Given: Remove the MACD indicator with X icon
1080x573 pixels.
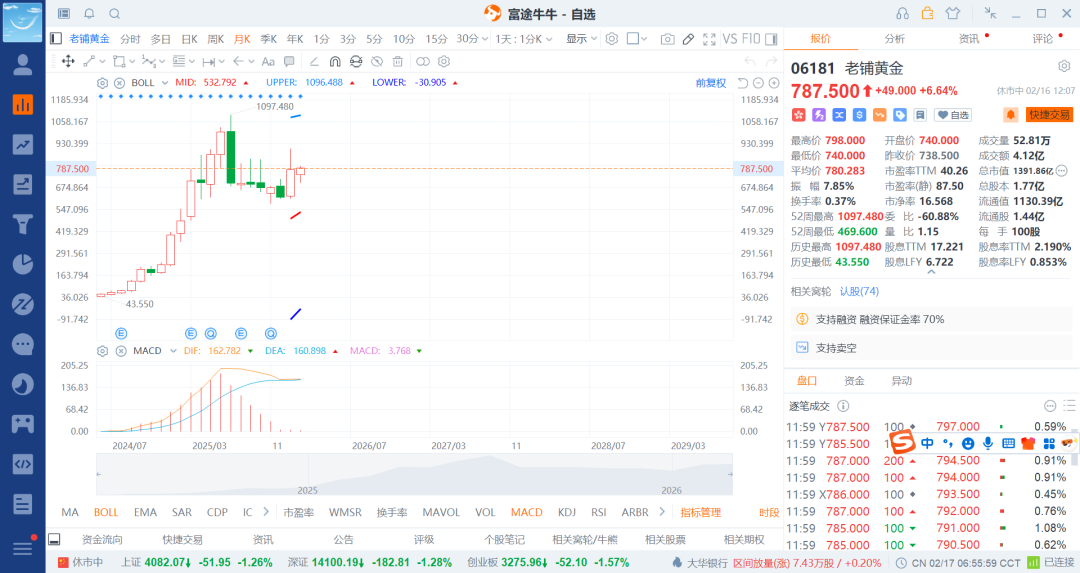Looking at the screenshot, I should click(121, 351).
